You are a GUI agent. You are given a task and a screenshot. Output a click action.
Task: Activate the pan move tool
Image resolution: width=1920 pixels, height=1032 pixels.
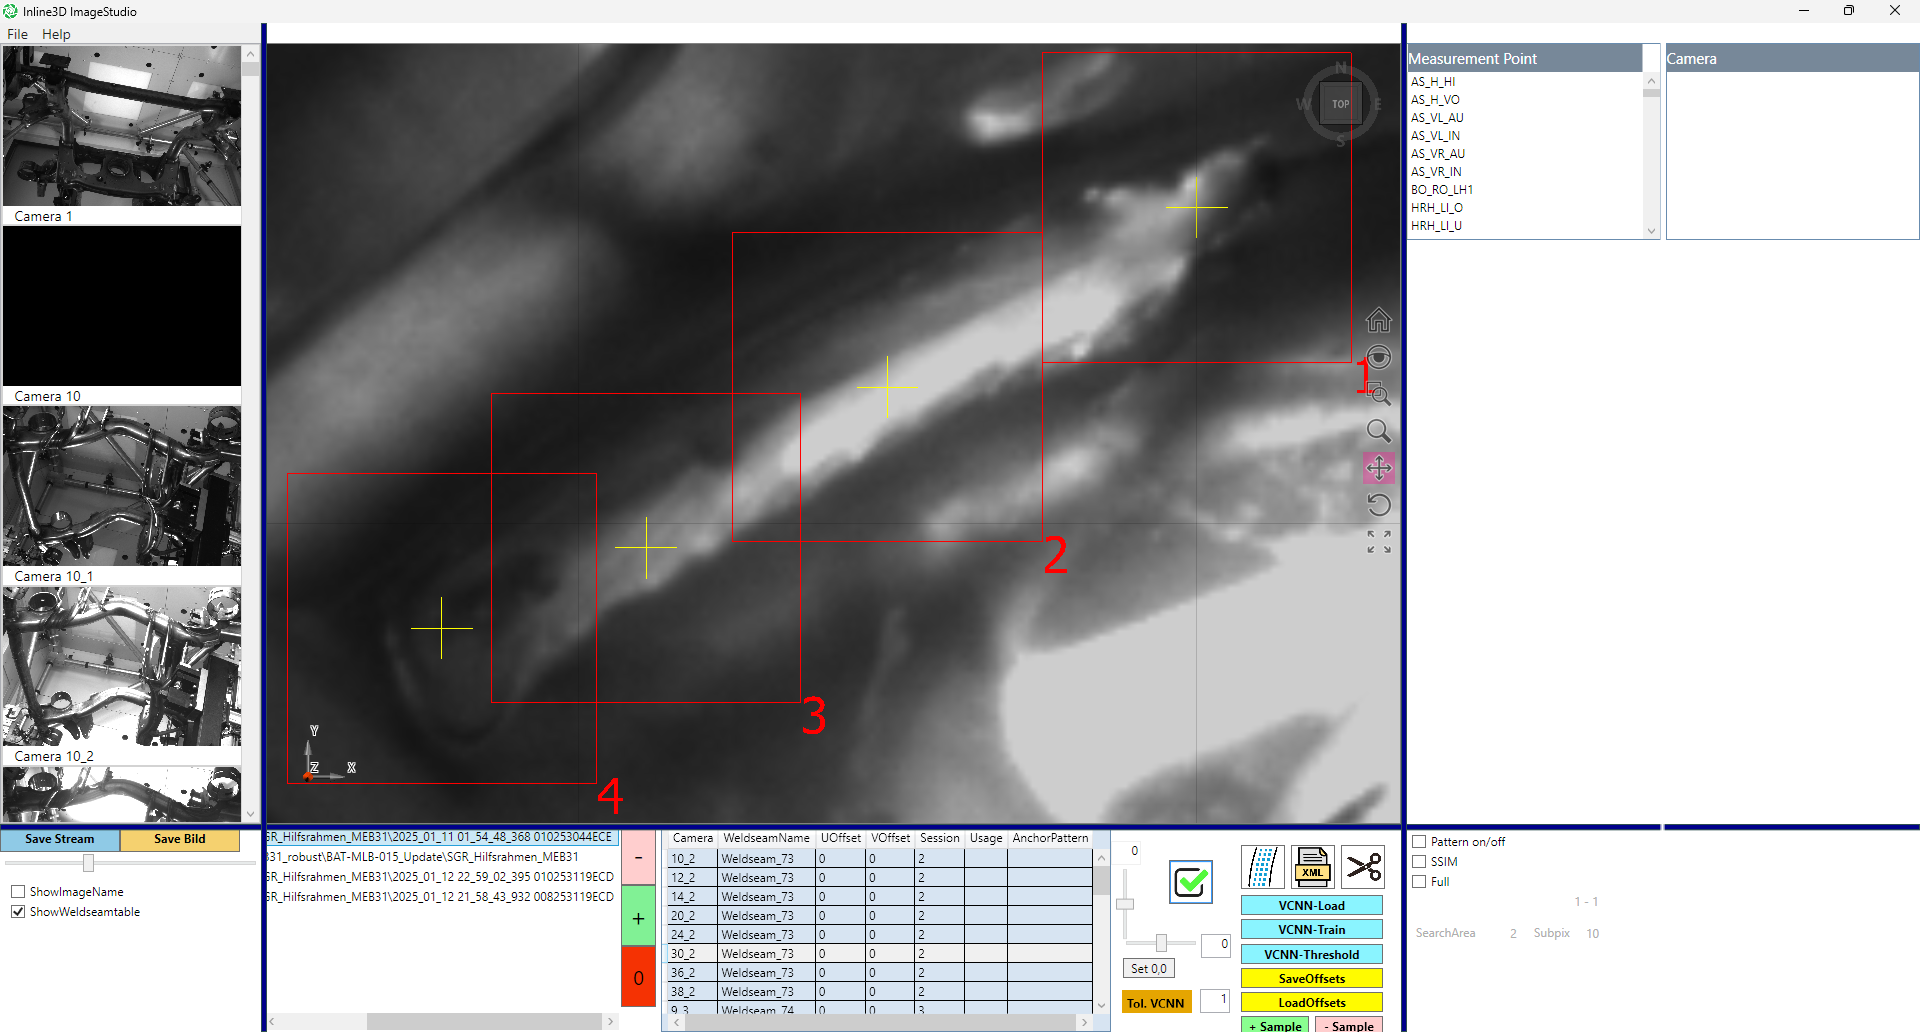coord(1378,468)
